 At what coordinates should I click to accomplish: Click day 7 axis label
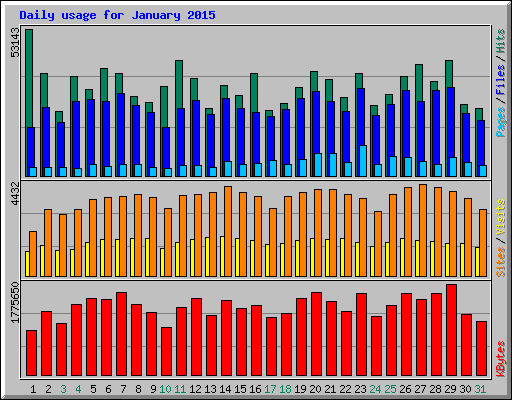coord(123,389)
